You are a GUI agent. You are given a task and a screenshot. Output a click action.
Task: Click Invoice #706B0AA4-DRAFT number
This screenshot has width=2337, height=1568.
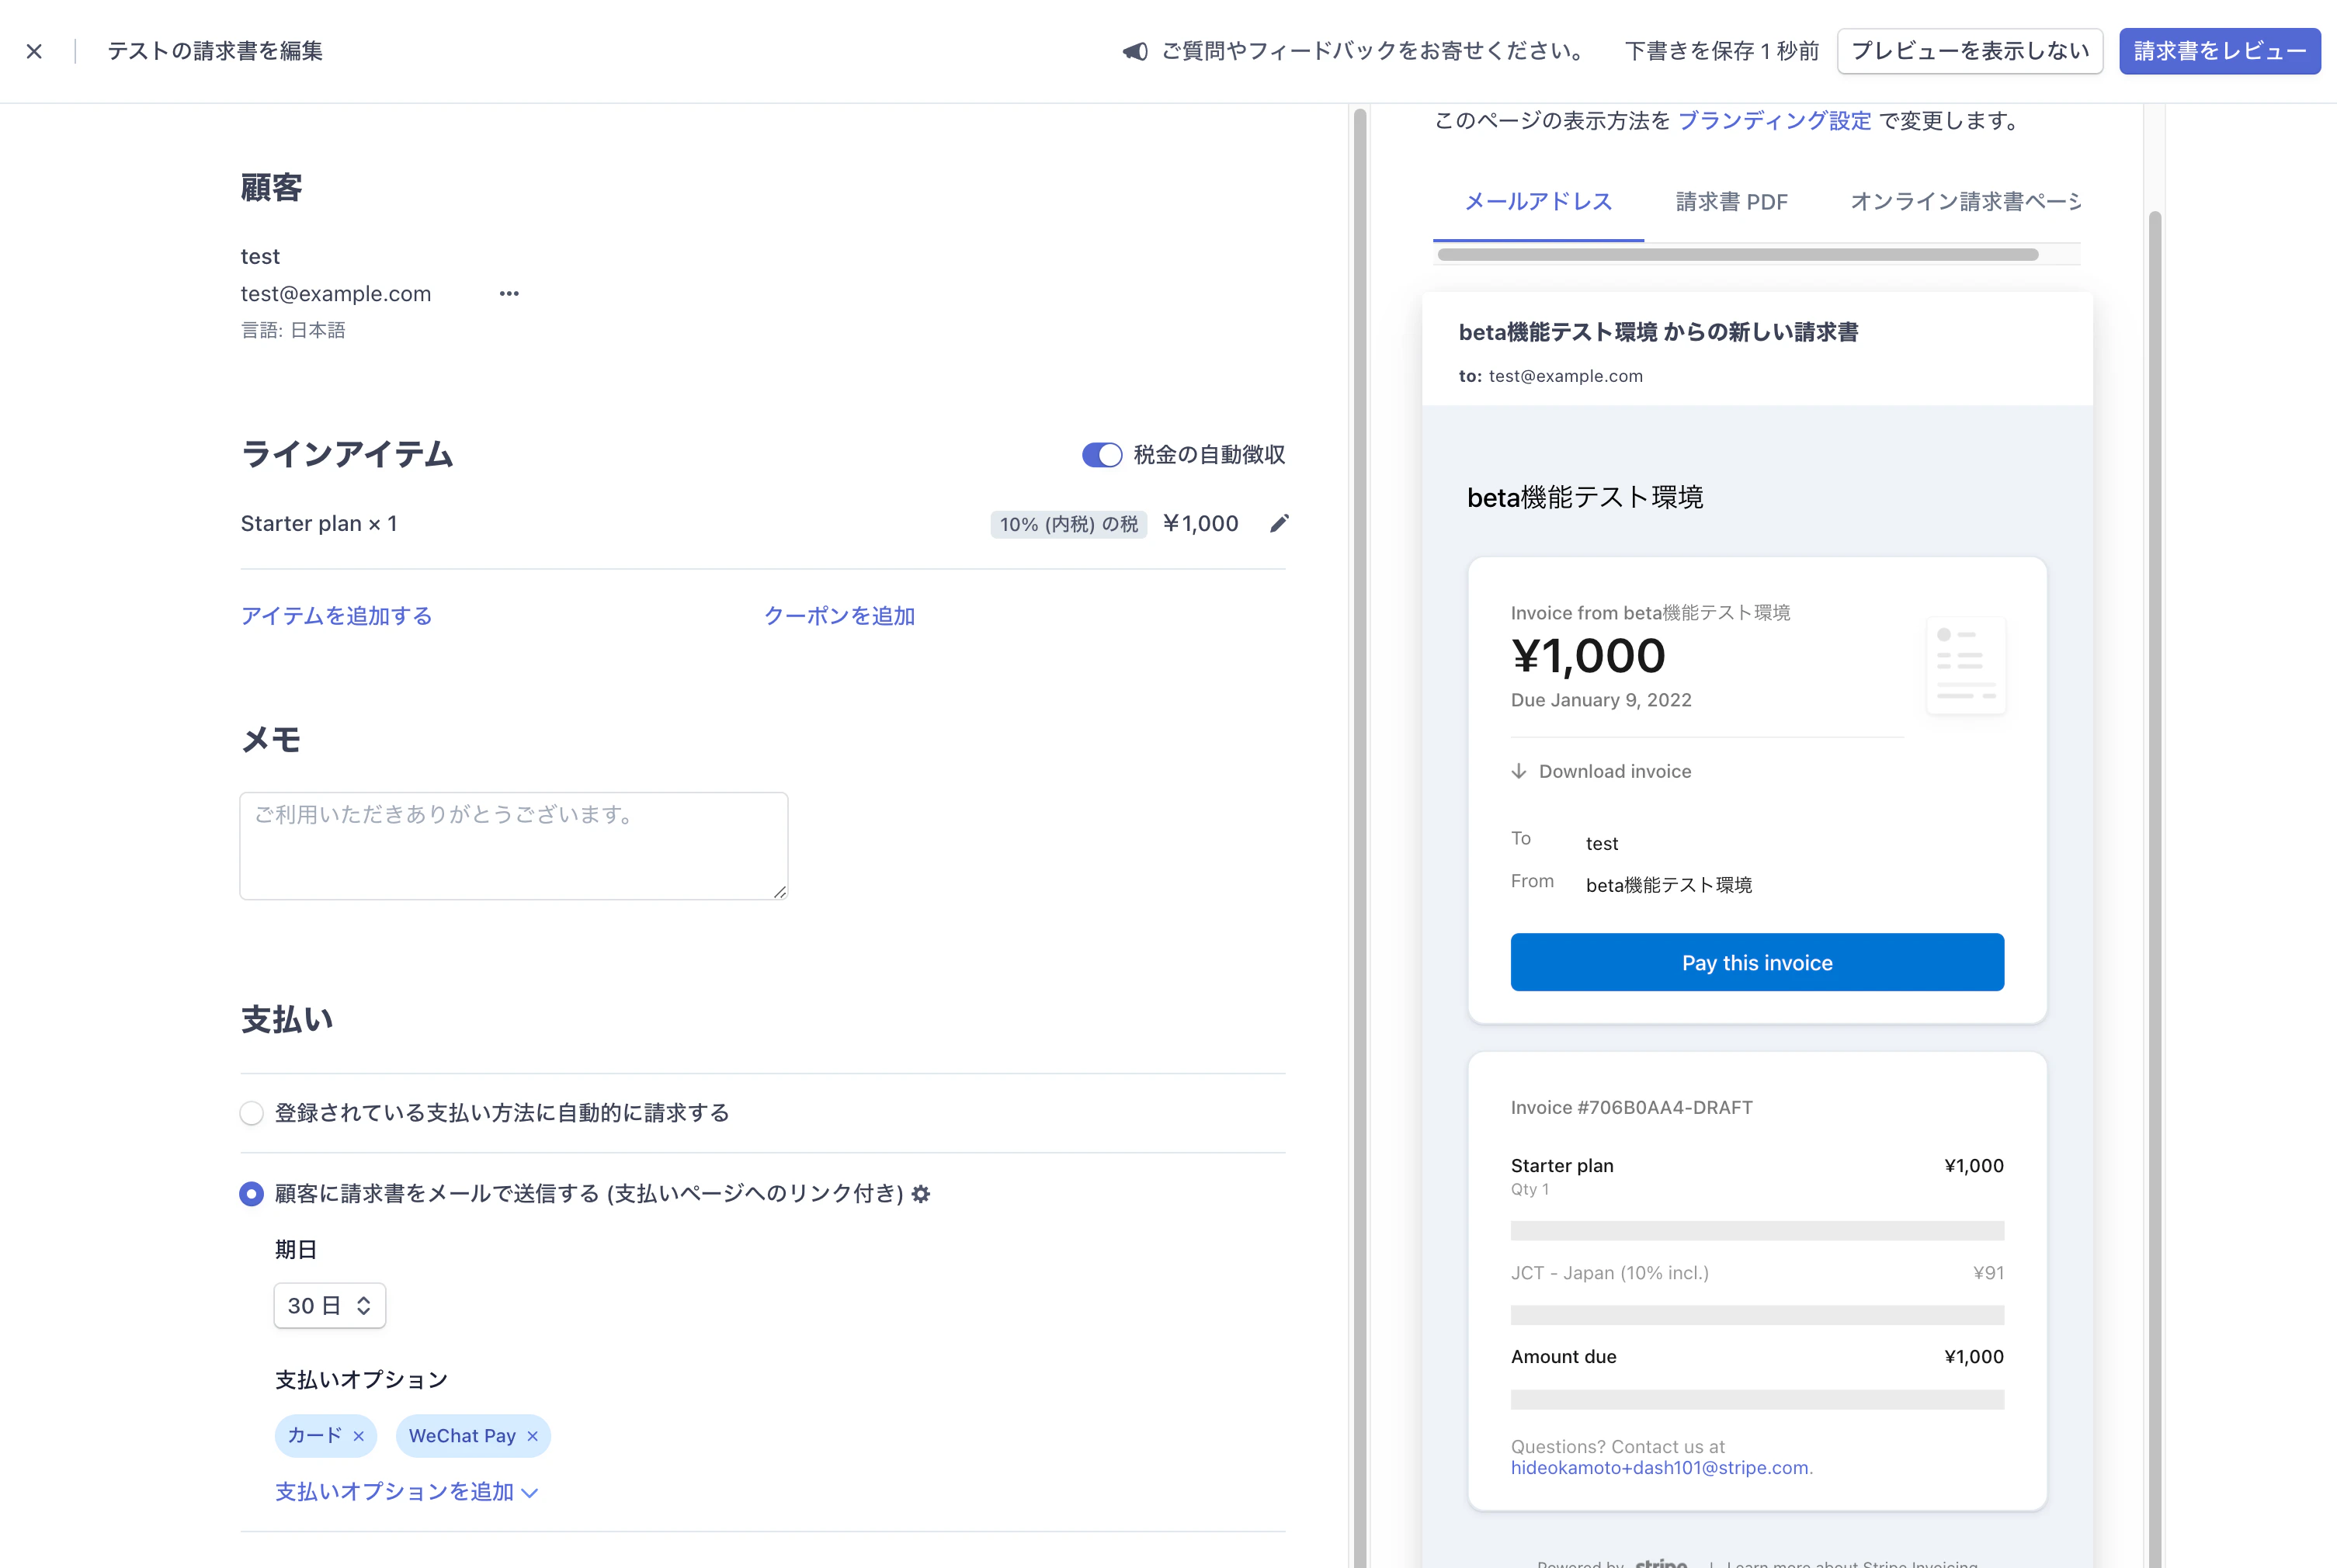tap(1631, 1107)
